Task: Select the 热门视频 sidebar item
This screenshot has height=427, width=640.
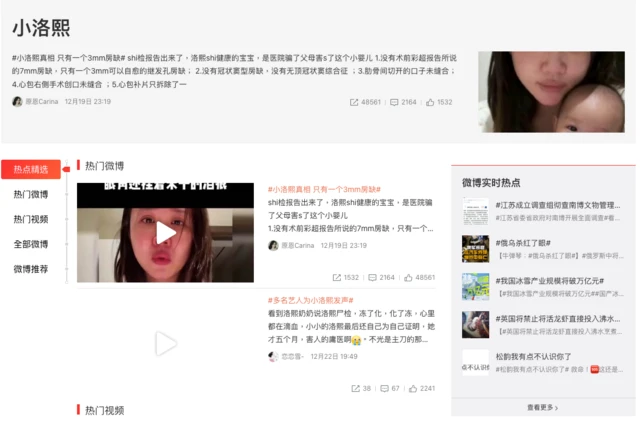Action: point(31,219)
